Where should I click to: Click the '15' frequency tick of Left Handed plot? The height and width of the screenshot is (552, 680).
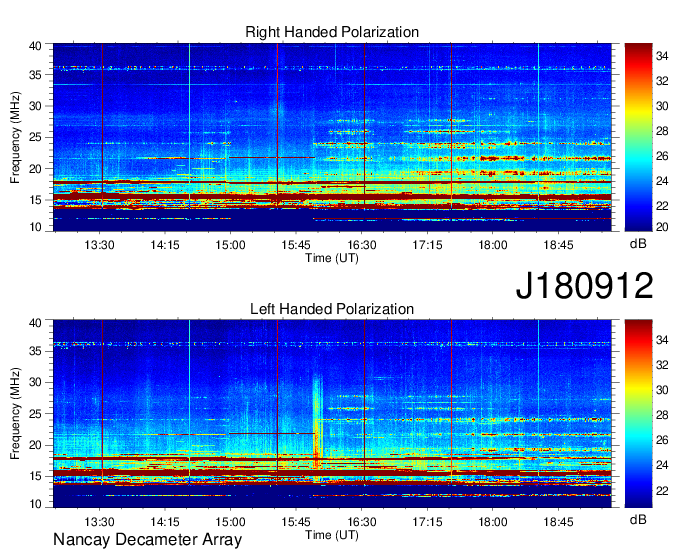pyautogui.click(x=35, y=477)
